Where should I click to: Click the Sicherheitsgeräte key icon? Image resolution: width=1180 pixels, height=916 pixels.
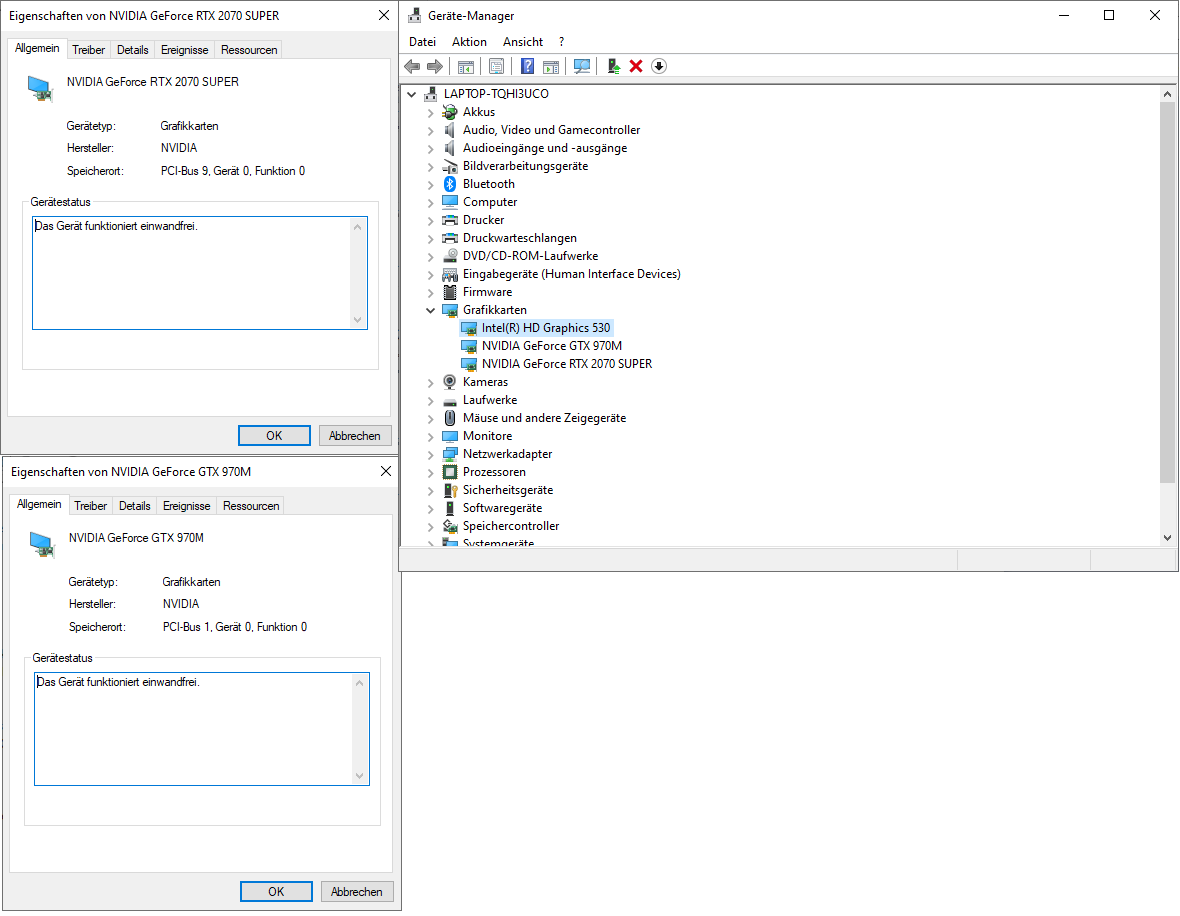pyautogui.click(x=450, y=491)
